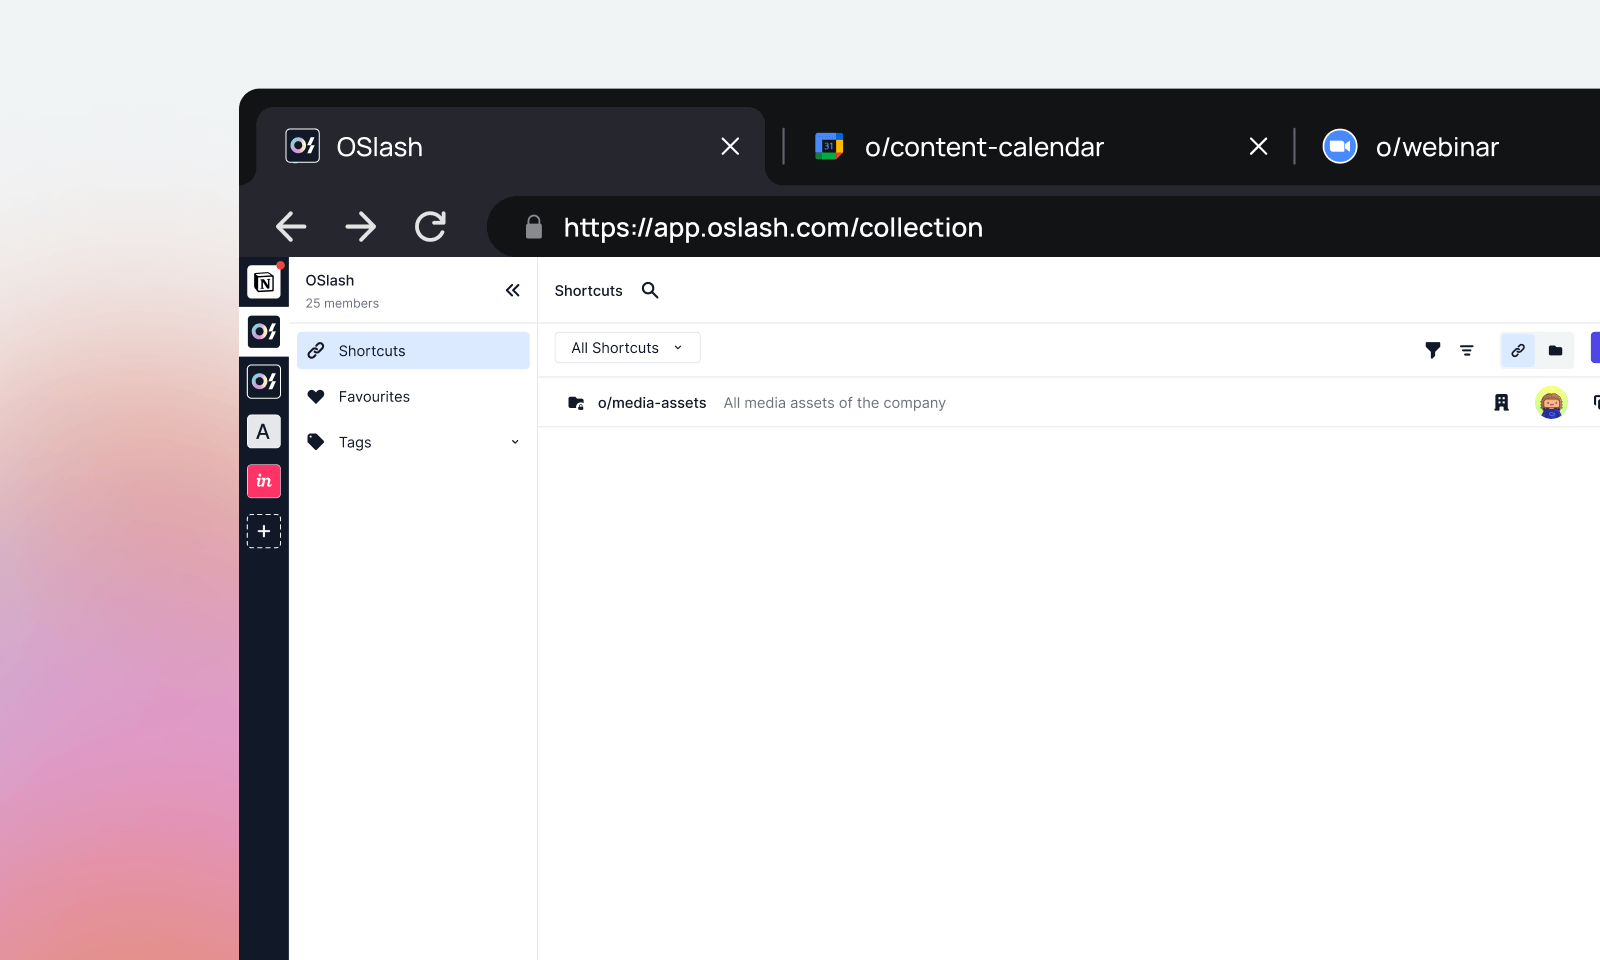The height and width of the screenshot is (960, 1600).
Task: Open the Notion workspace icon in sidebar
Action: 264,283
